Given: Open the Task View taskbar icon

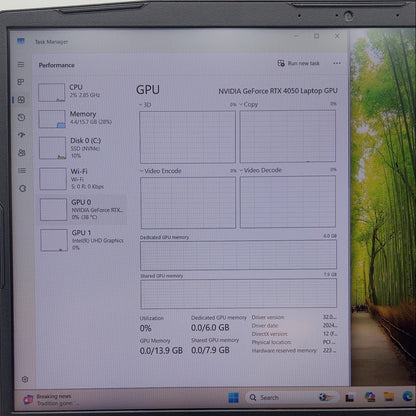Looking at the screenshot, I should point(349,397).
